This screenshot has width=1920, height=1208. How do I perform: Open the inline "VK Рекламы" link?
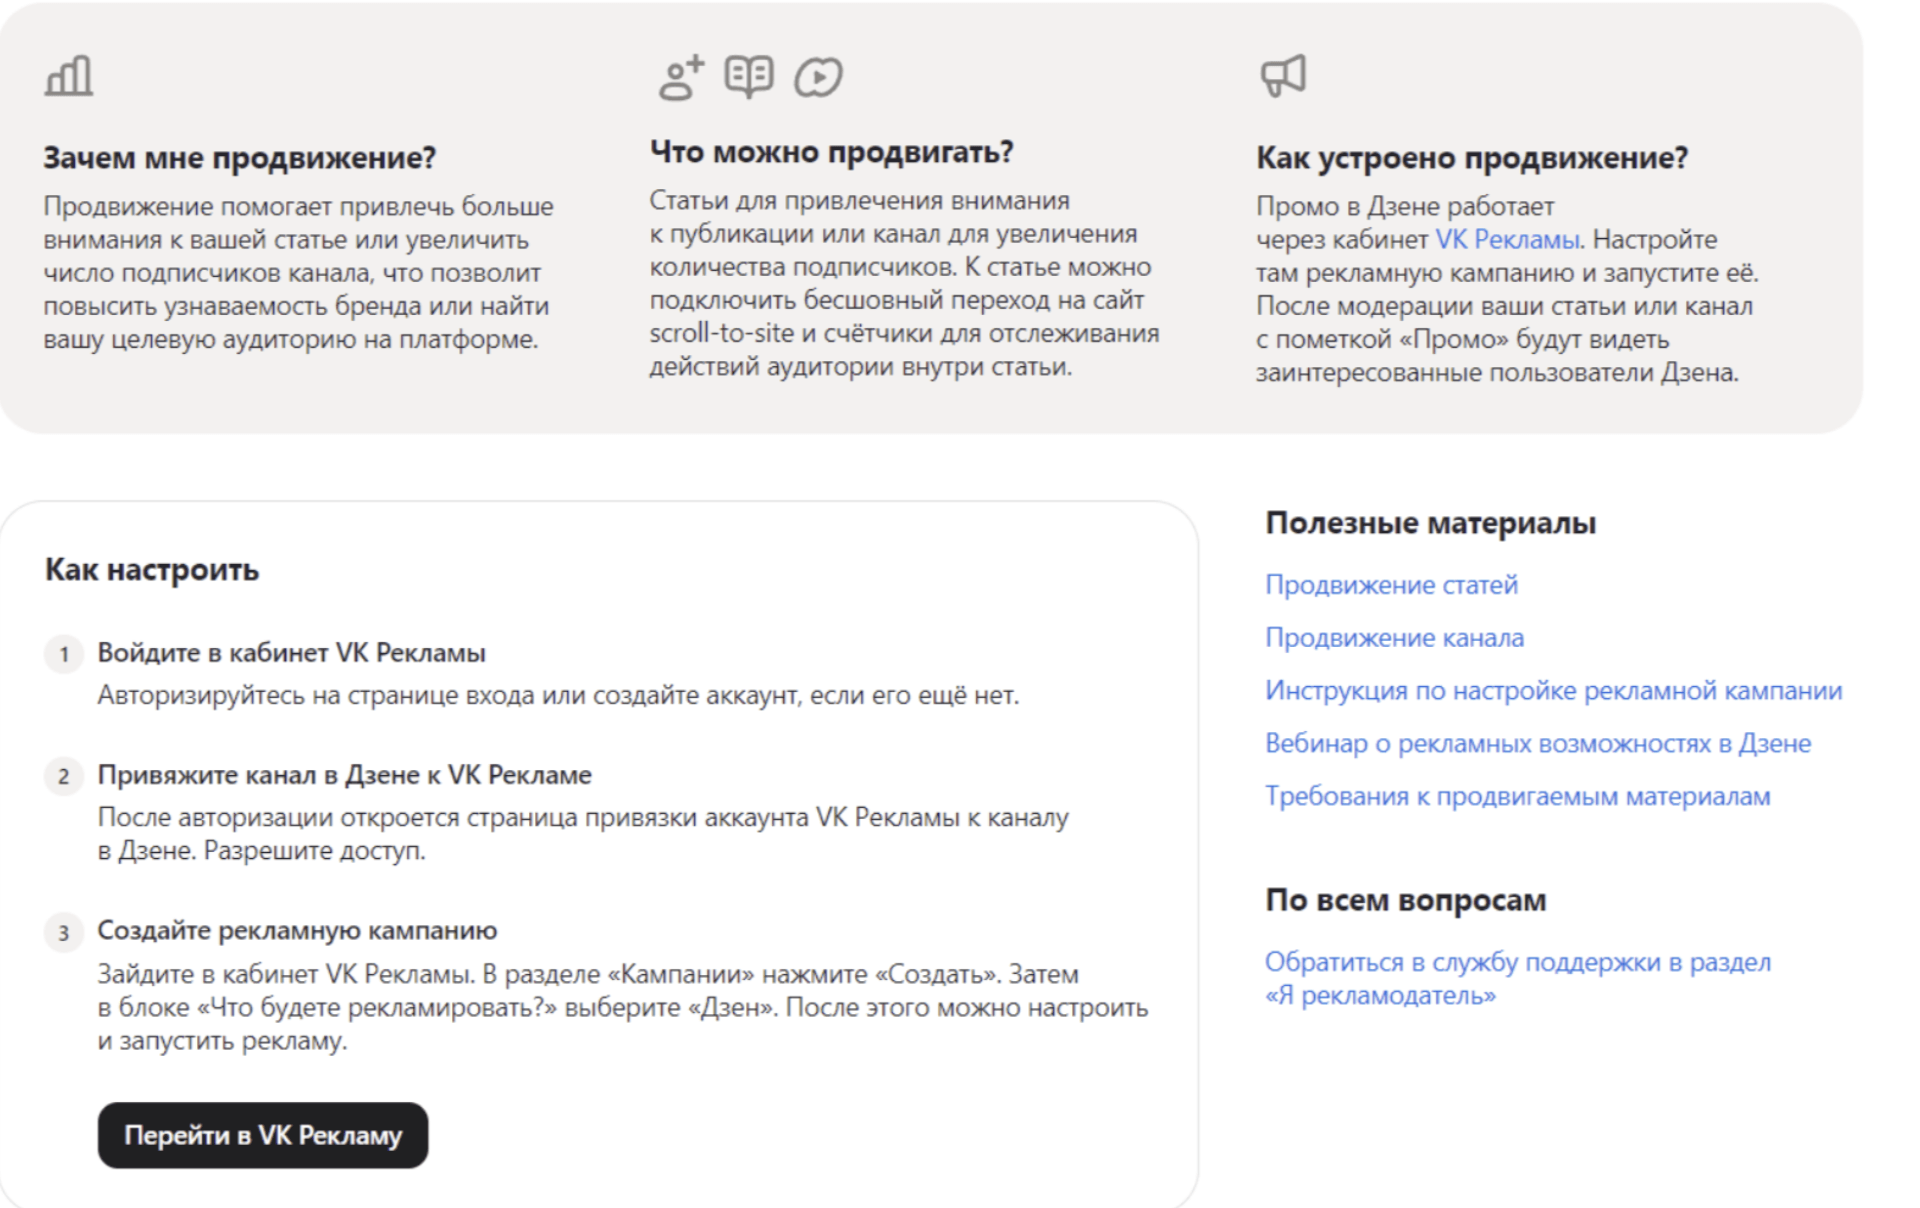tap(1507, 240)
